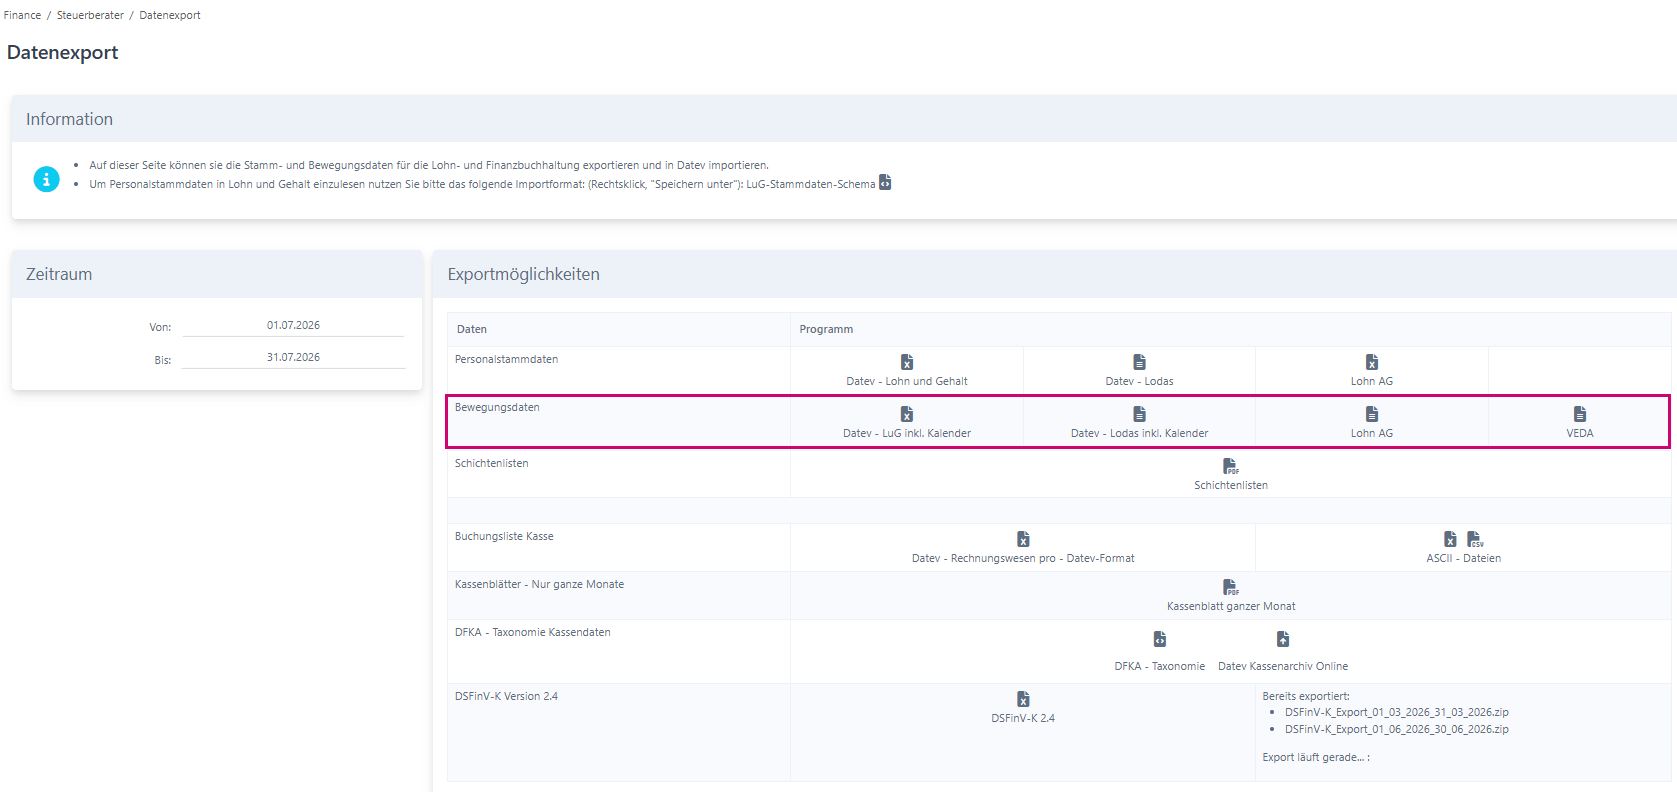1677x792 pixels.
Task: Click the LuG-Stammdaten-Schema link text
Action: [810, 185]
